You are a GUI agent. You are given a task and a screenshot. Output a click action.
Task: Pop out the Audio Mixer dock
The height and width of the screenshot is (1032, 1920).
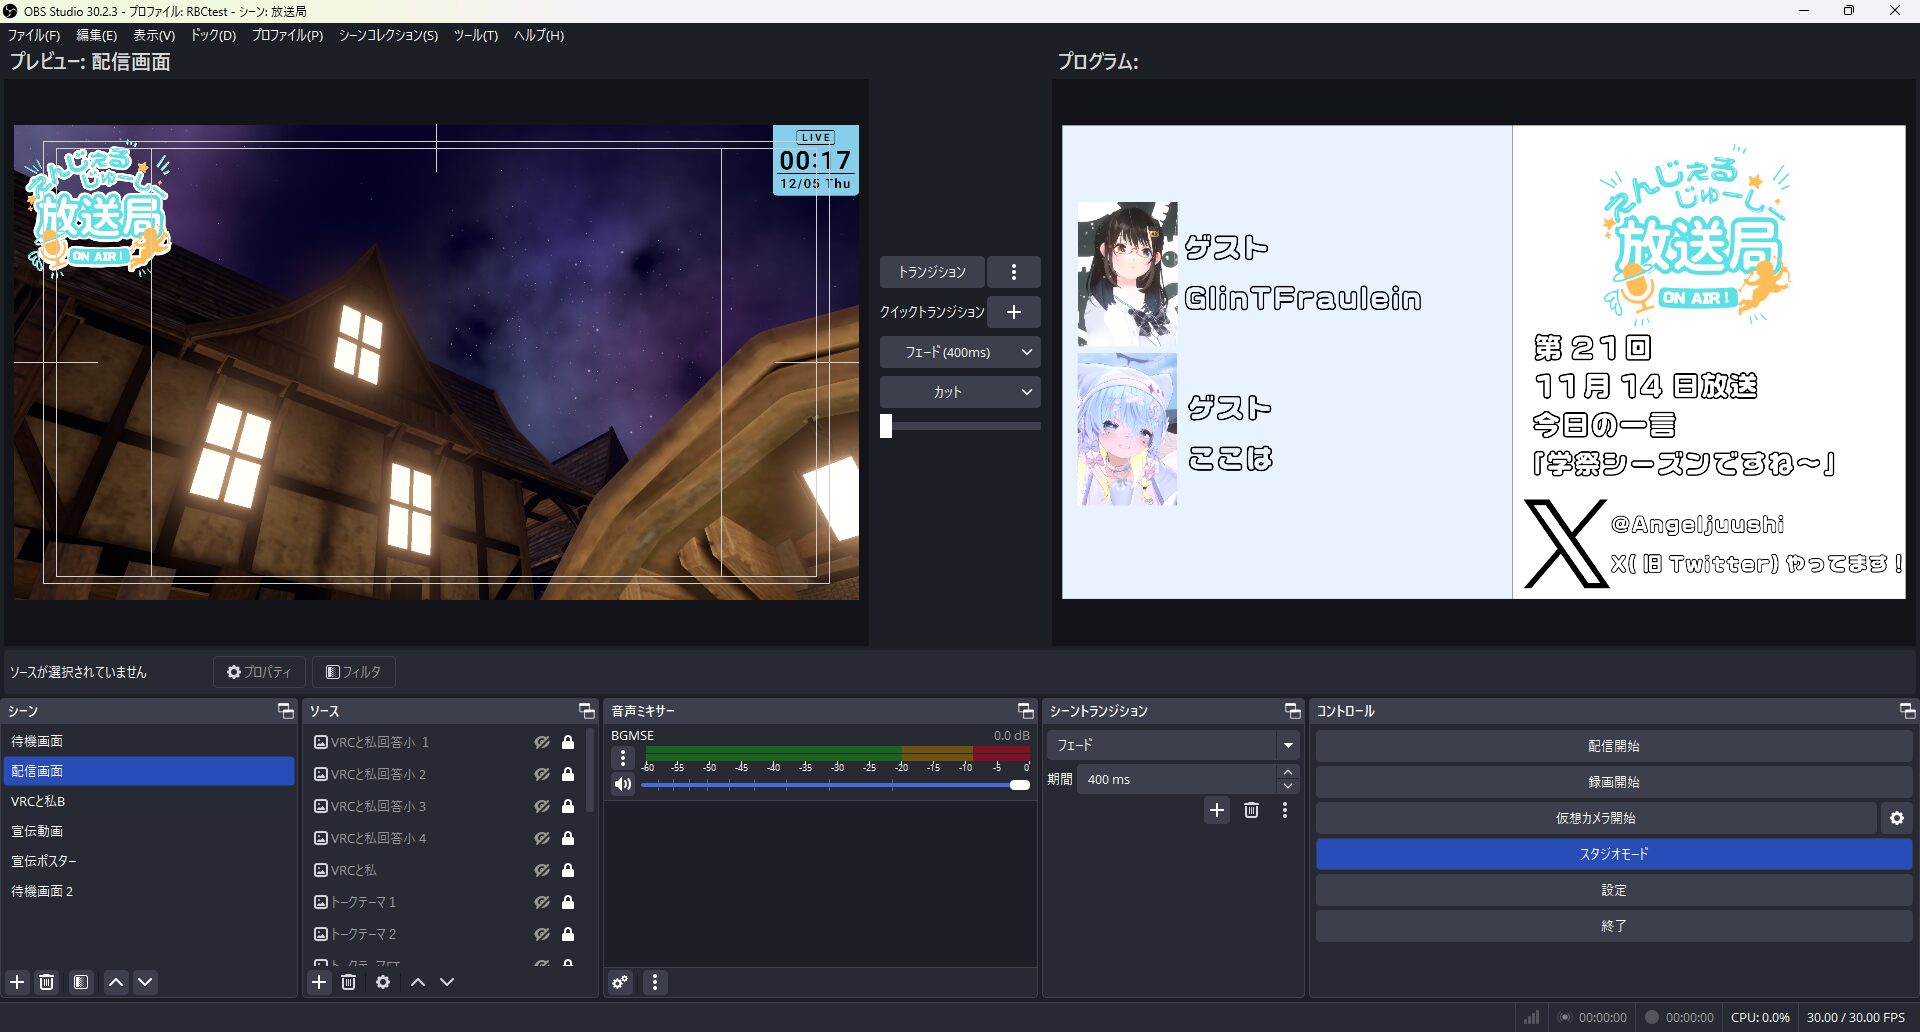pos(1026,711)
